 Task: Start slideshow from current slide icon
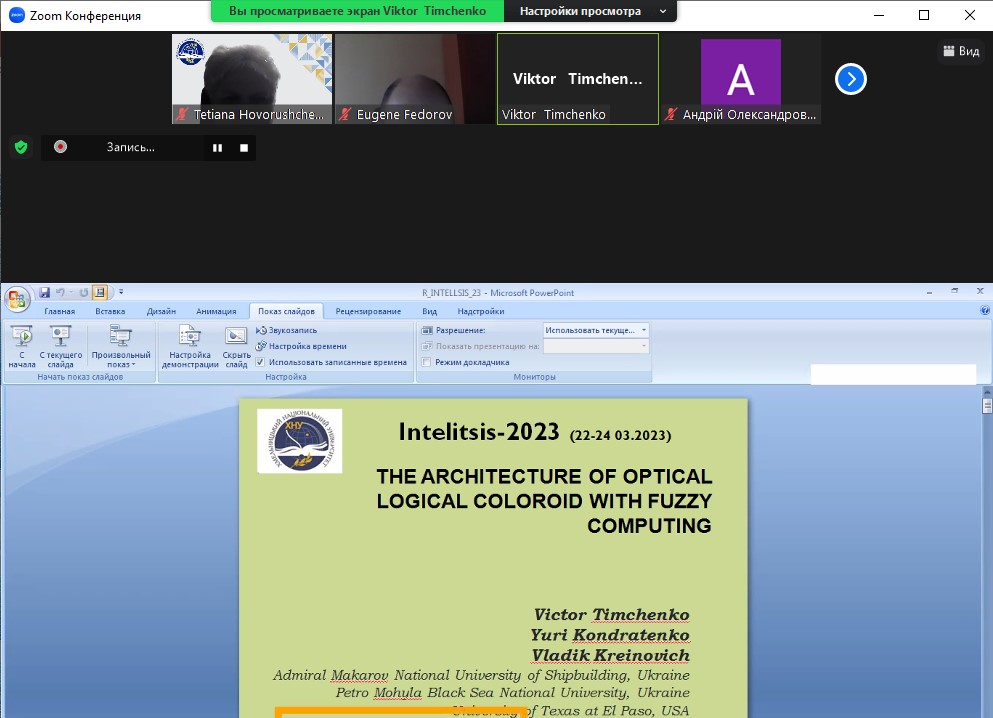(x=61, y=345)
